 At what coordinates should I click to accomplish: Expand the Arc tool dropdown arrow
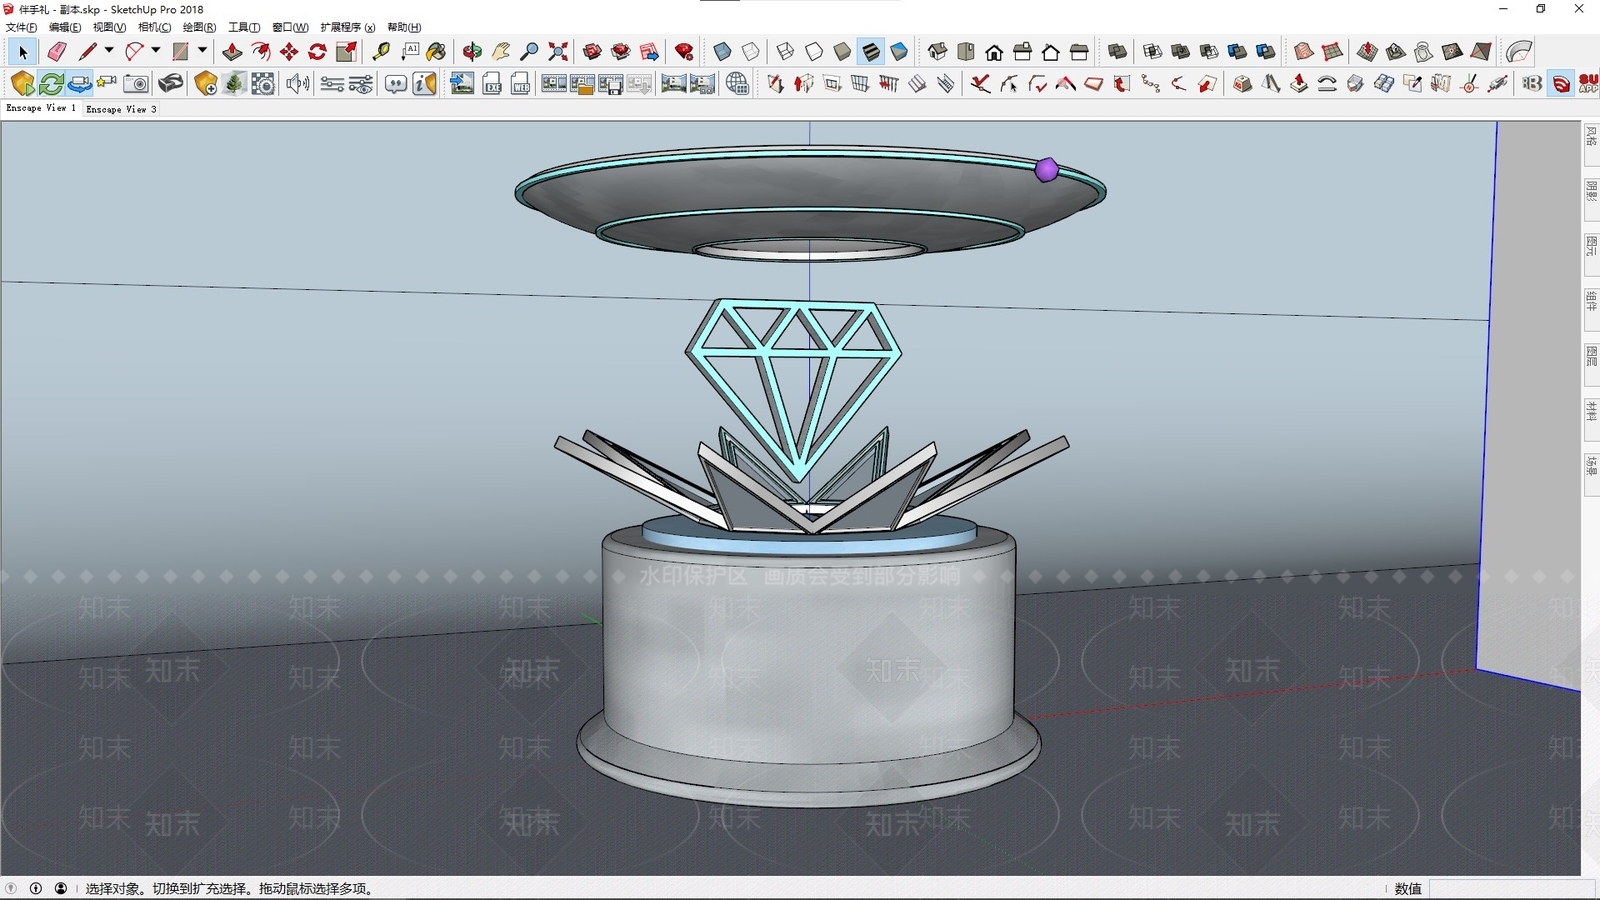(155, 51)
